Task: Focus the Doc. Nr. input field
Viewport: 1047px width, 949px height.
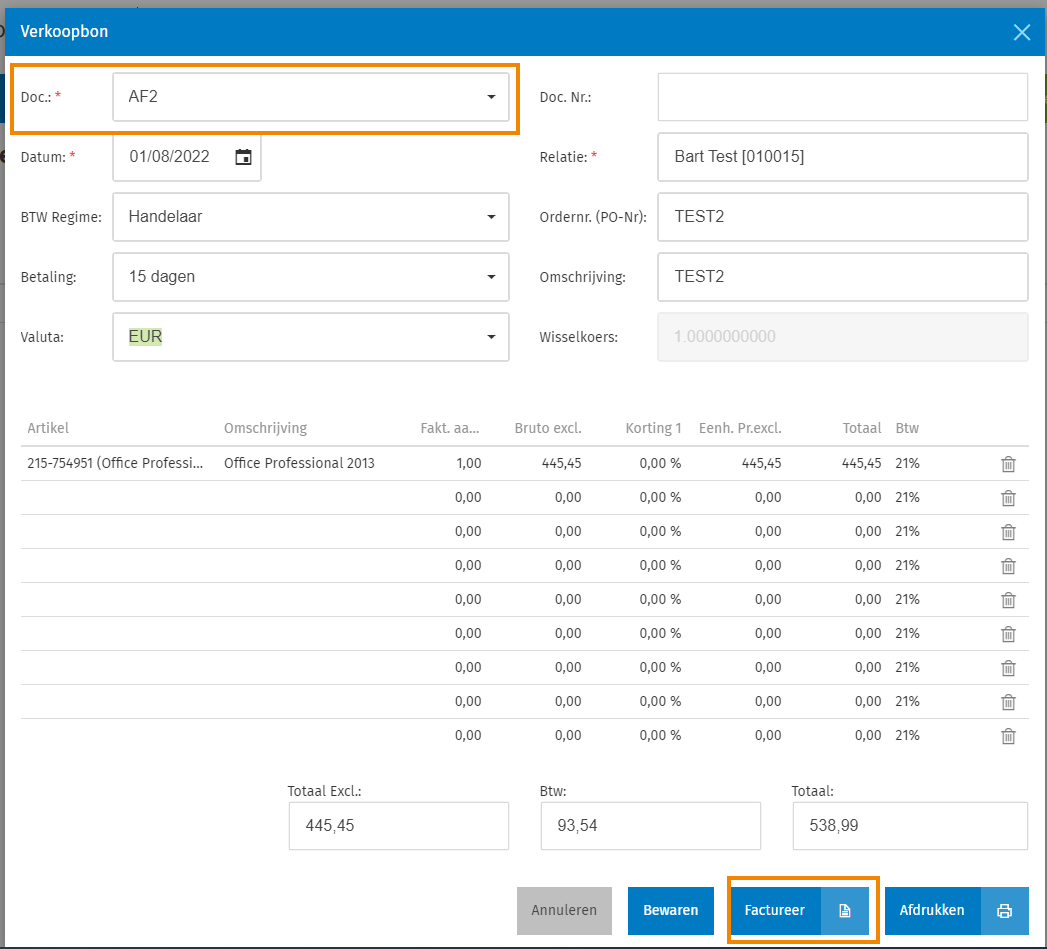Action: [843, 97]
